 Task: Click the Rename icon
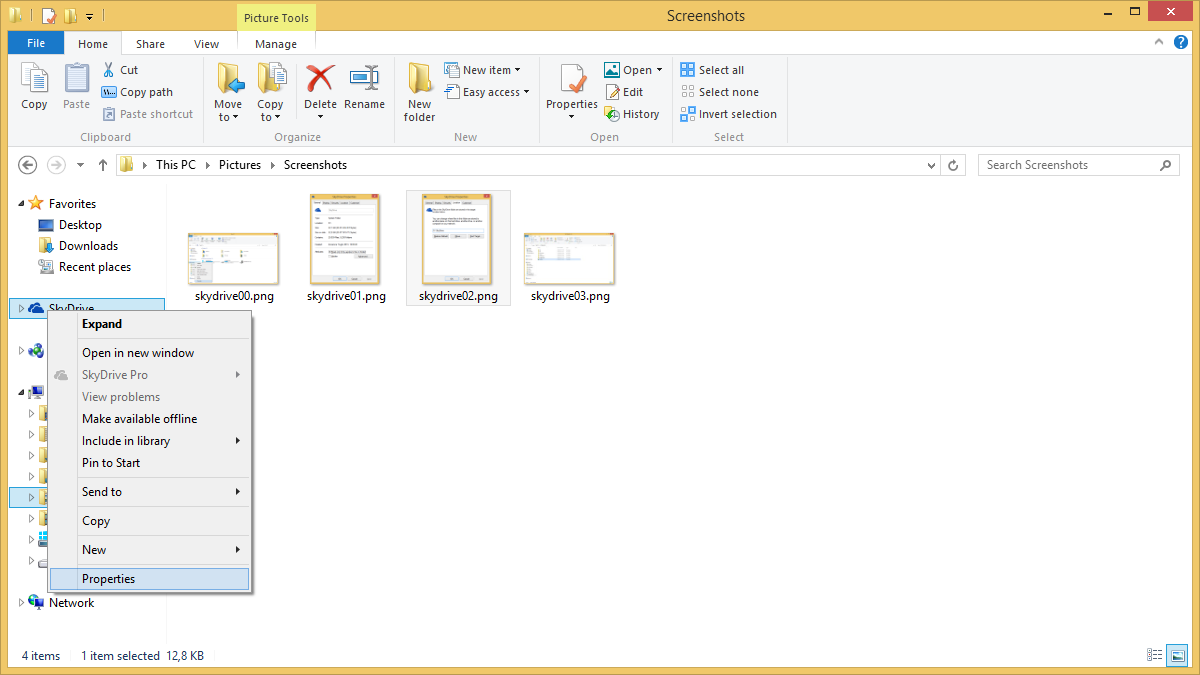point(364,78)
